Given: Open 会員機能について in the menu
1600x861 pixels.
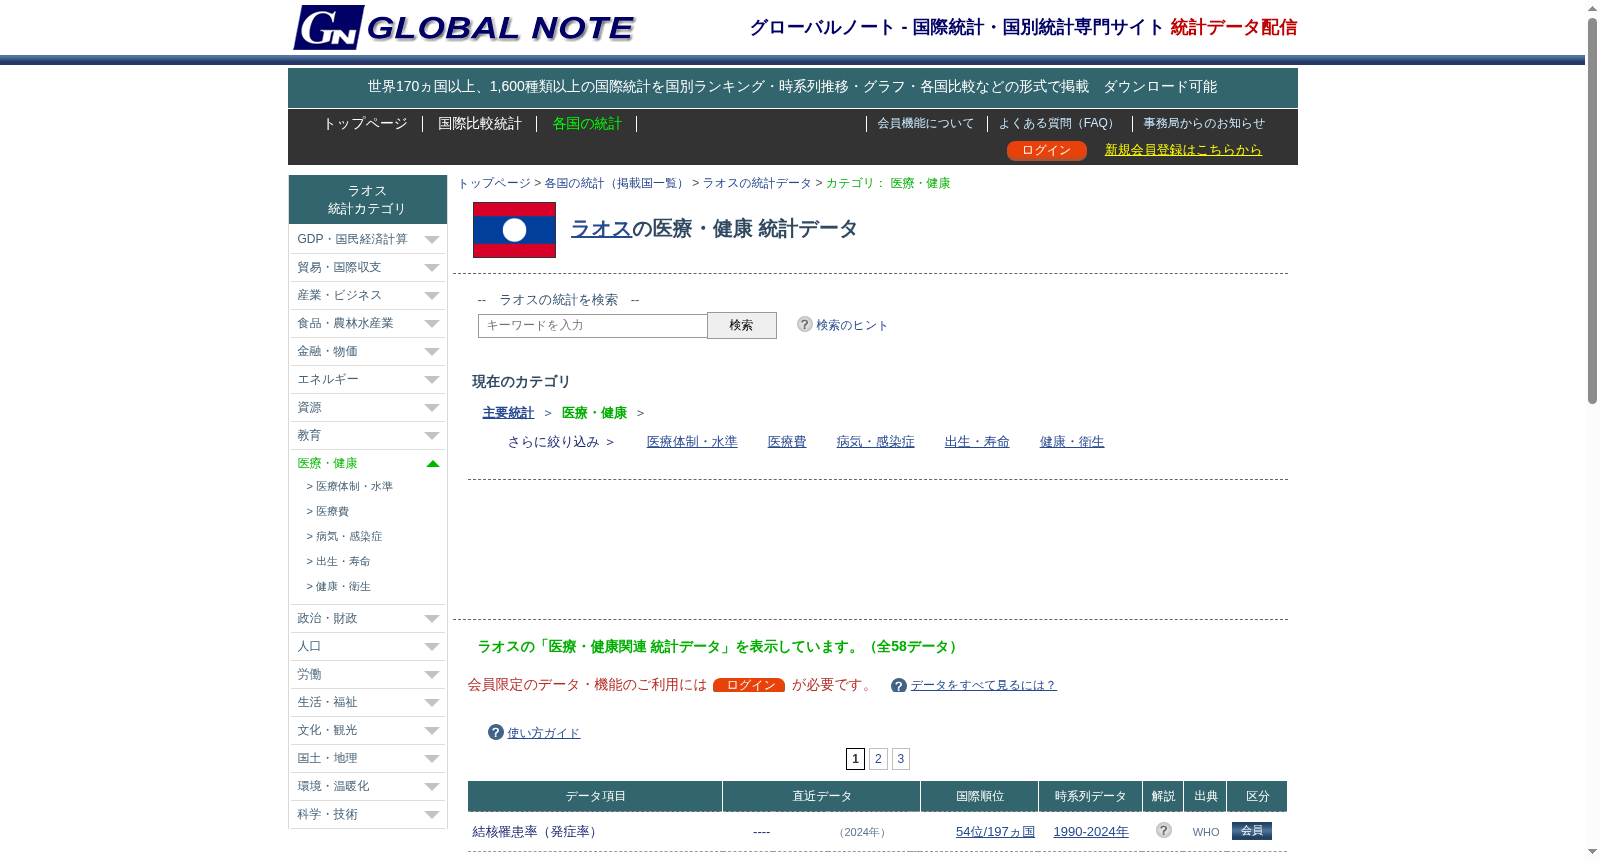Looking at the screenshot, I should (926, 123).
